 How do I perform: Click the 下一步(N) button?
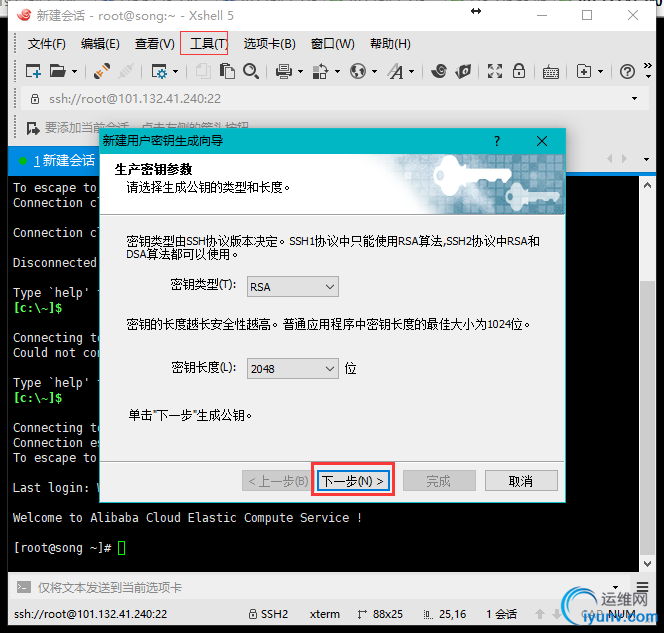pyautogui.click(x=353, y=481)
